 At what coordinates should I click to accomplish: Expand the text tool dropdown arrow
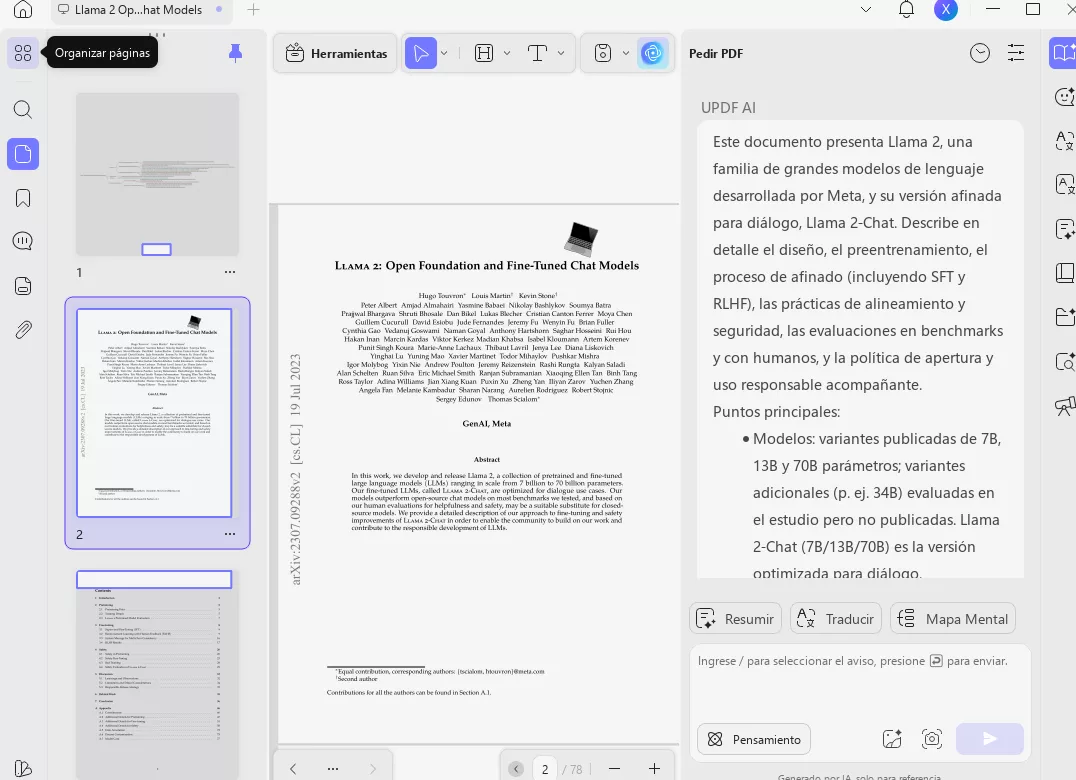pos(561,53)
